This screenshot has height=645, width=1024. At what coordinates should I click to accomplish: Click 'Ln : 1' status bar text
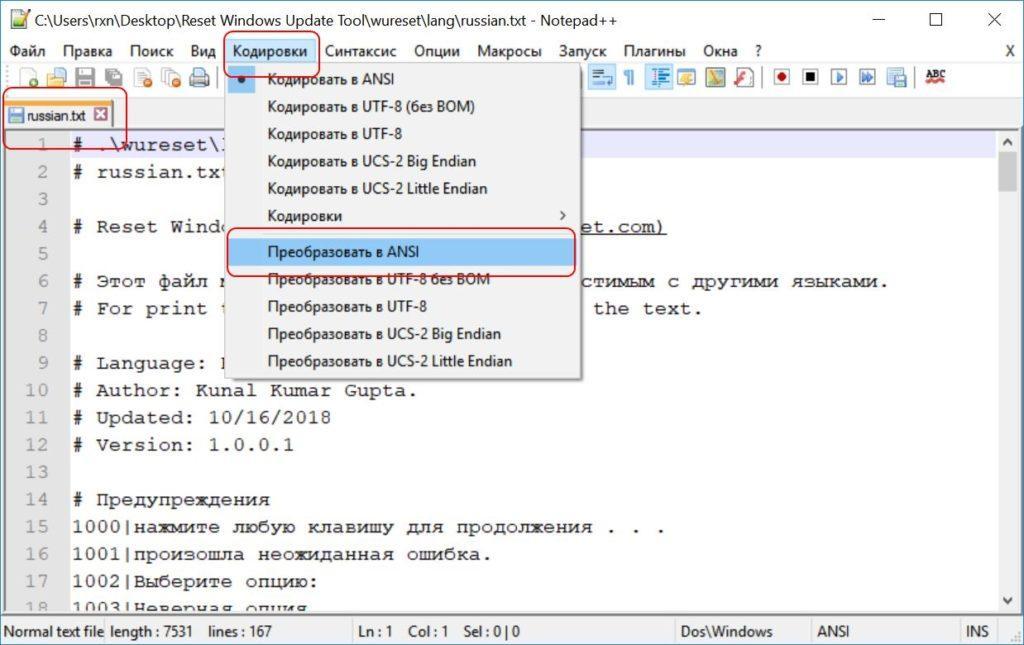(x=375, y=631)
